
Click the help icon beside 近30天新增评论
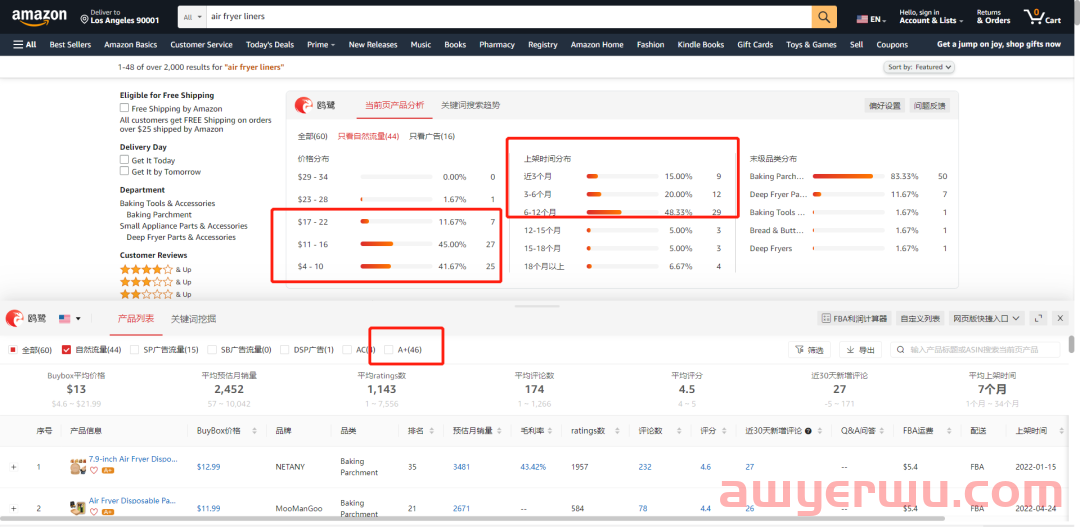point(809,431)
